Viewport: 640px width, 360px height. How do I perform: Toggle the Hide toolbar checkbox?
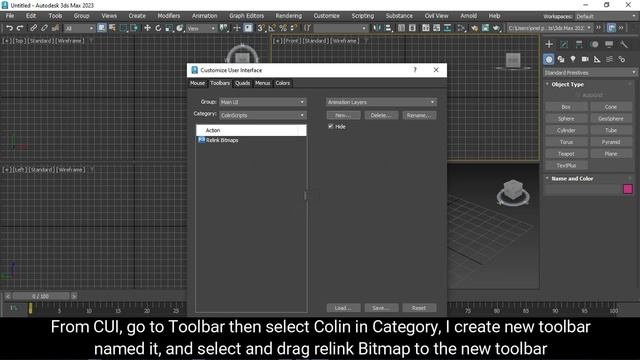331,127
